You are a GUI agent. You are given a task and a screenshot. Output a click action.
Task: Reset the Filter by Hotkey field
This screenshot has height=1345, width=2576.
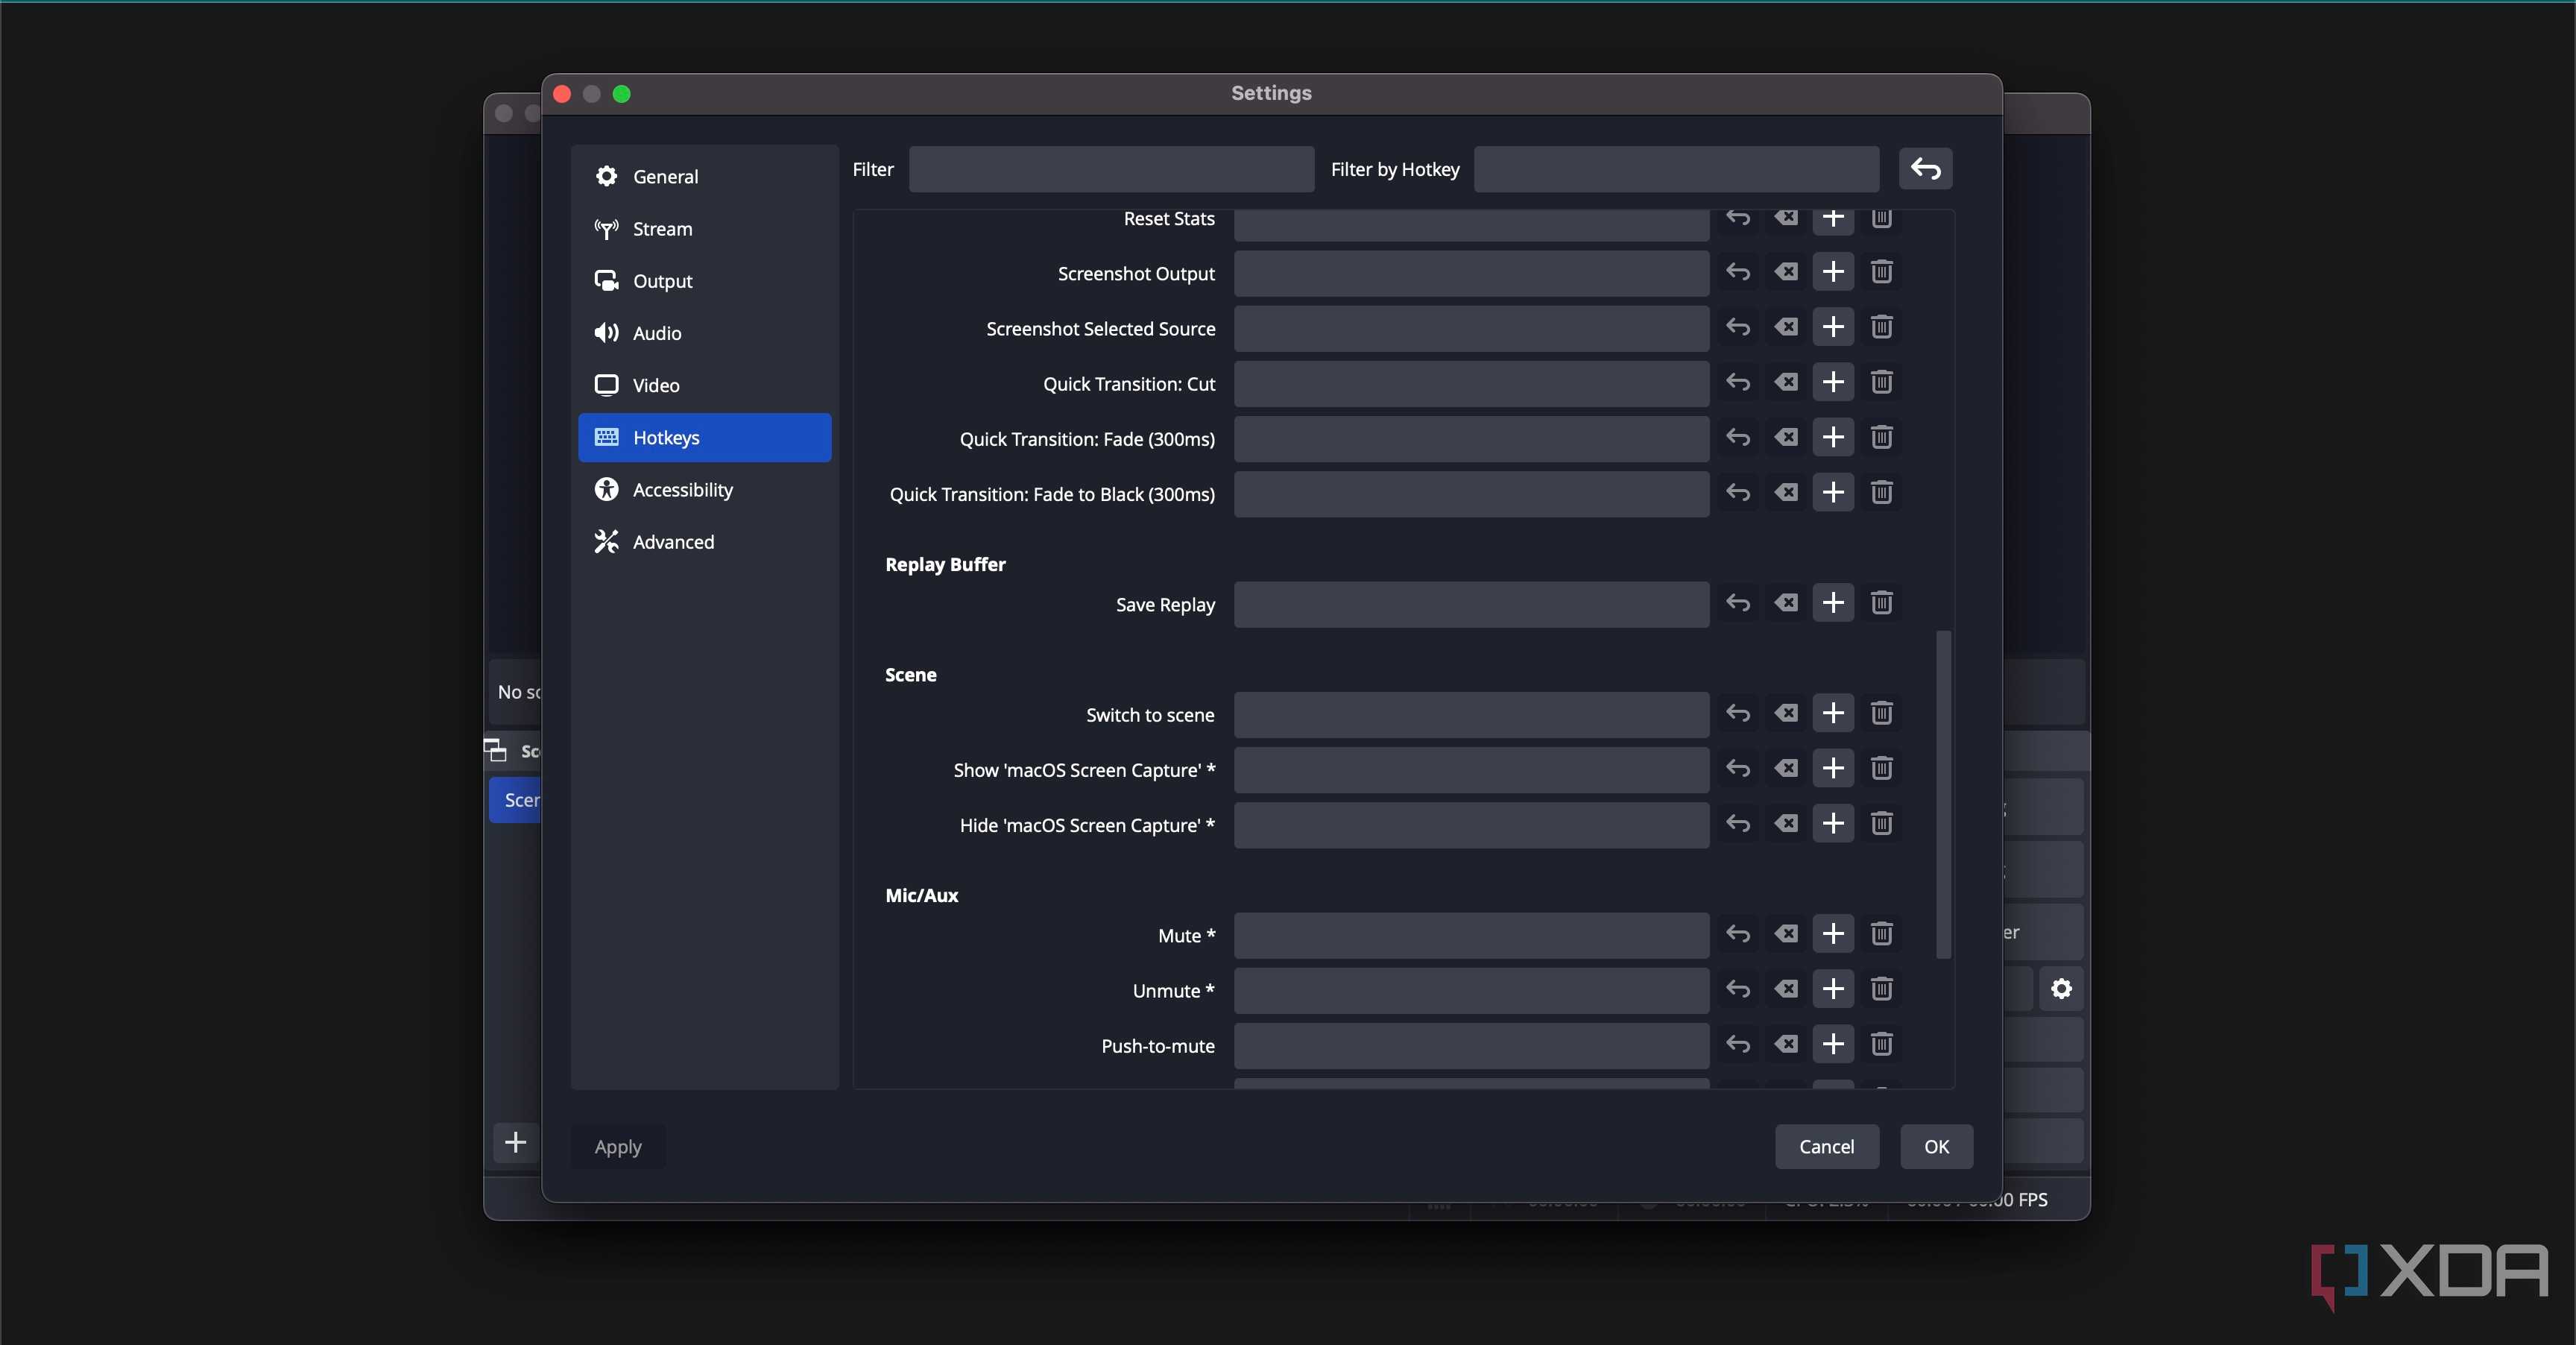pyautogui.click(x=1925, y=169)
